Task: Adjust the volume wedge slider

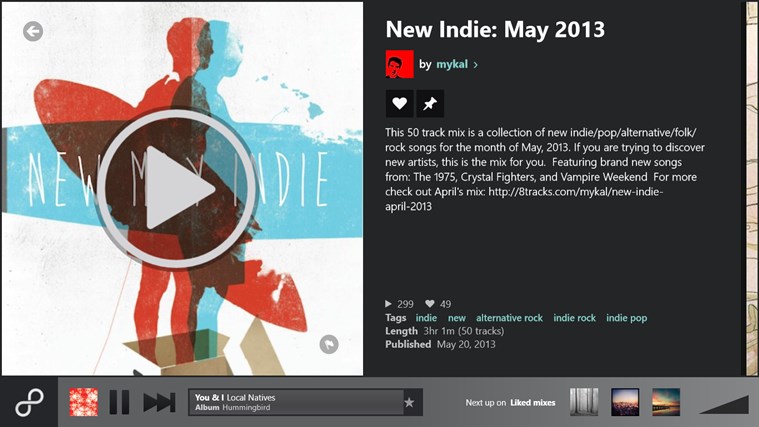Action: pyautogui.click(x=724, y=404)
